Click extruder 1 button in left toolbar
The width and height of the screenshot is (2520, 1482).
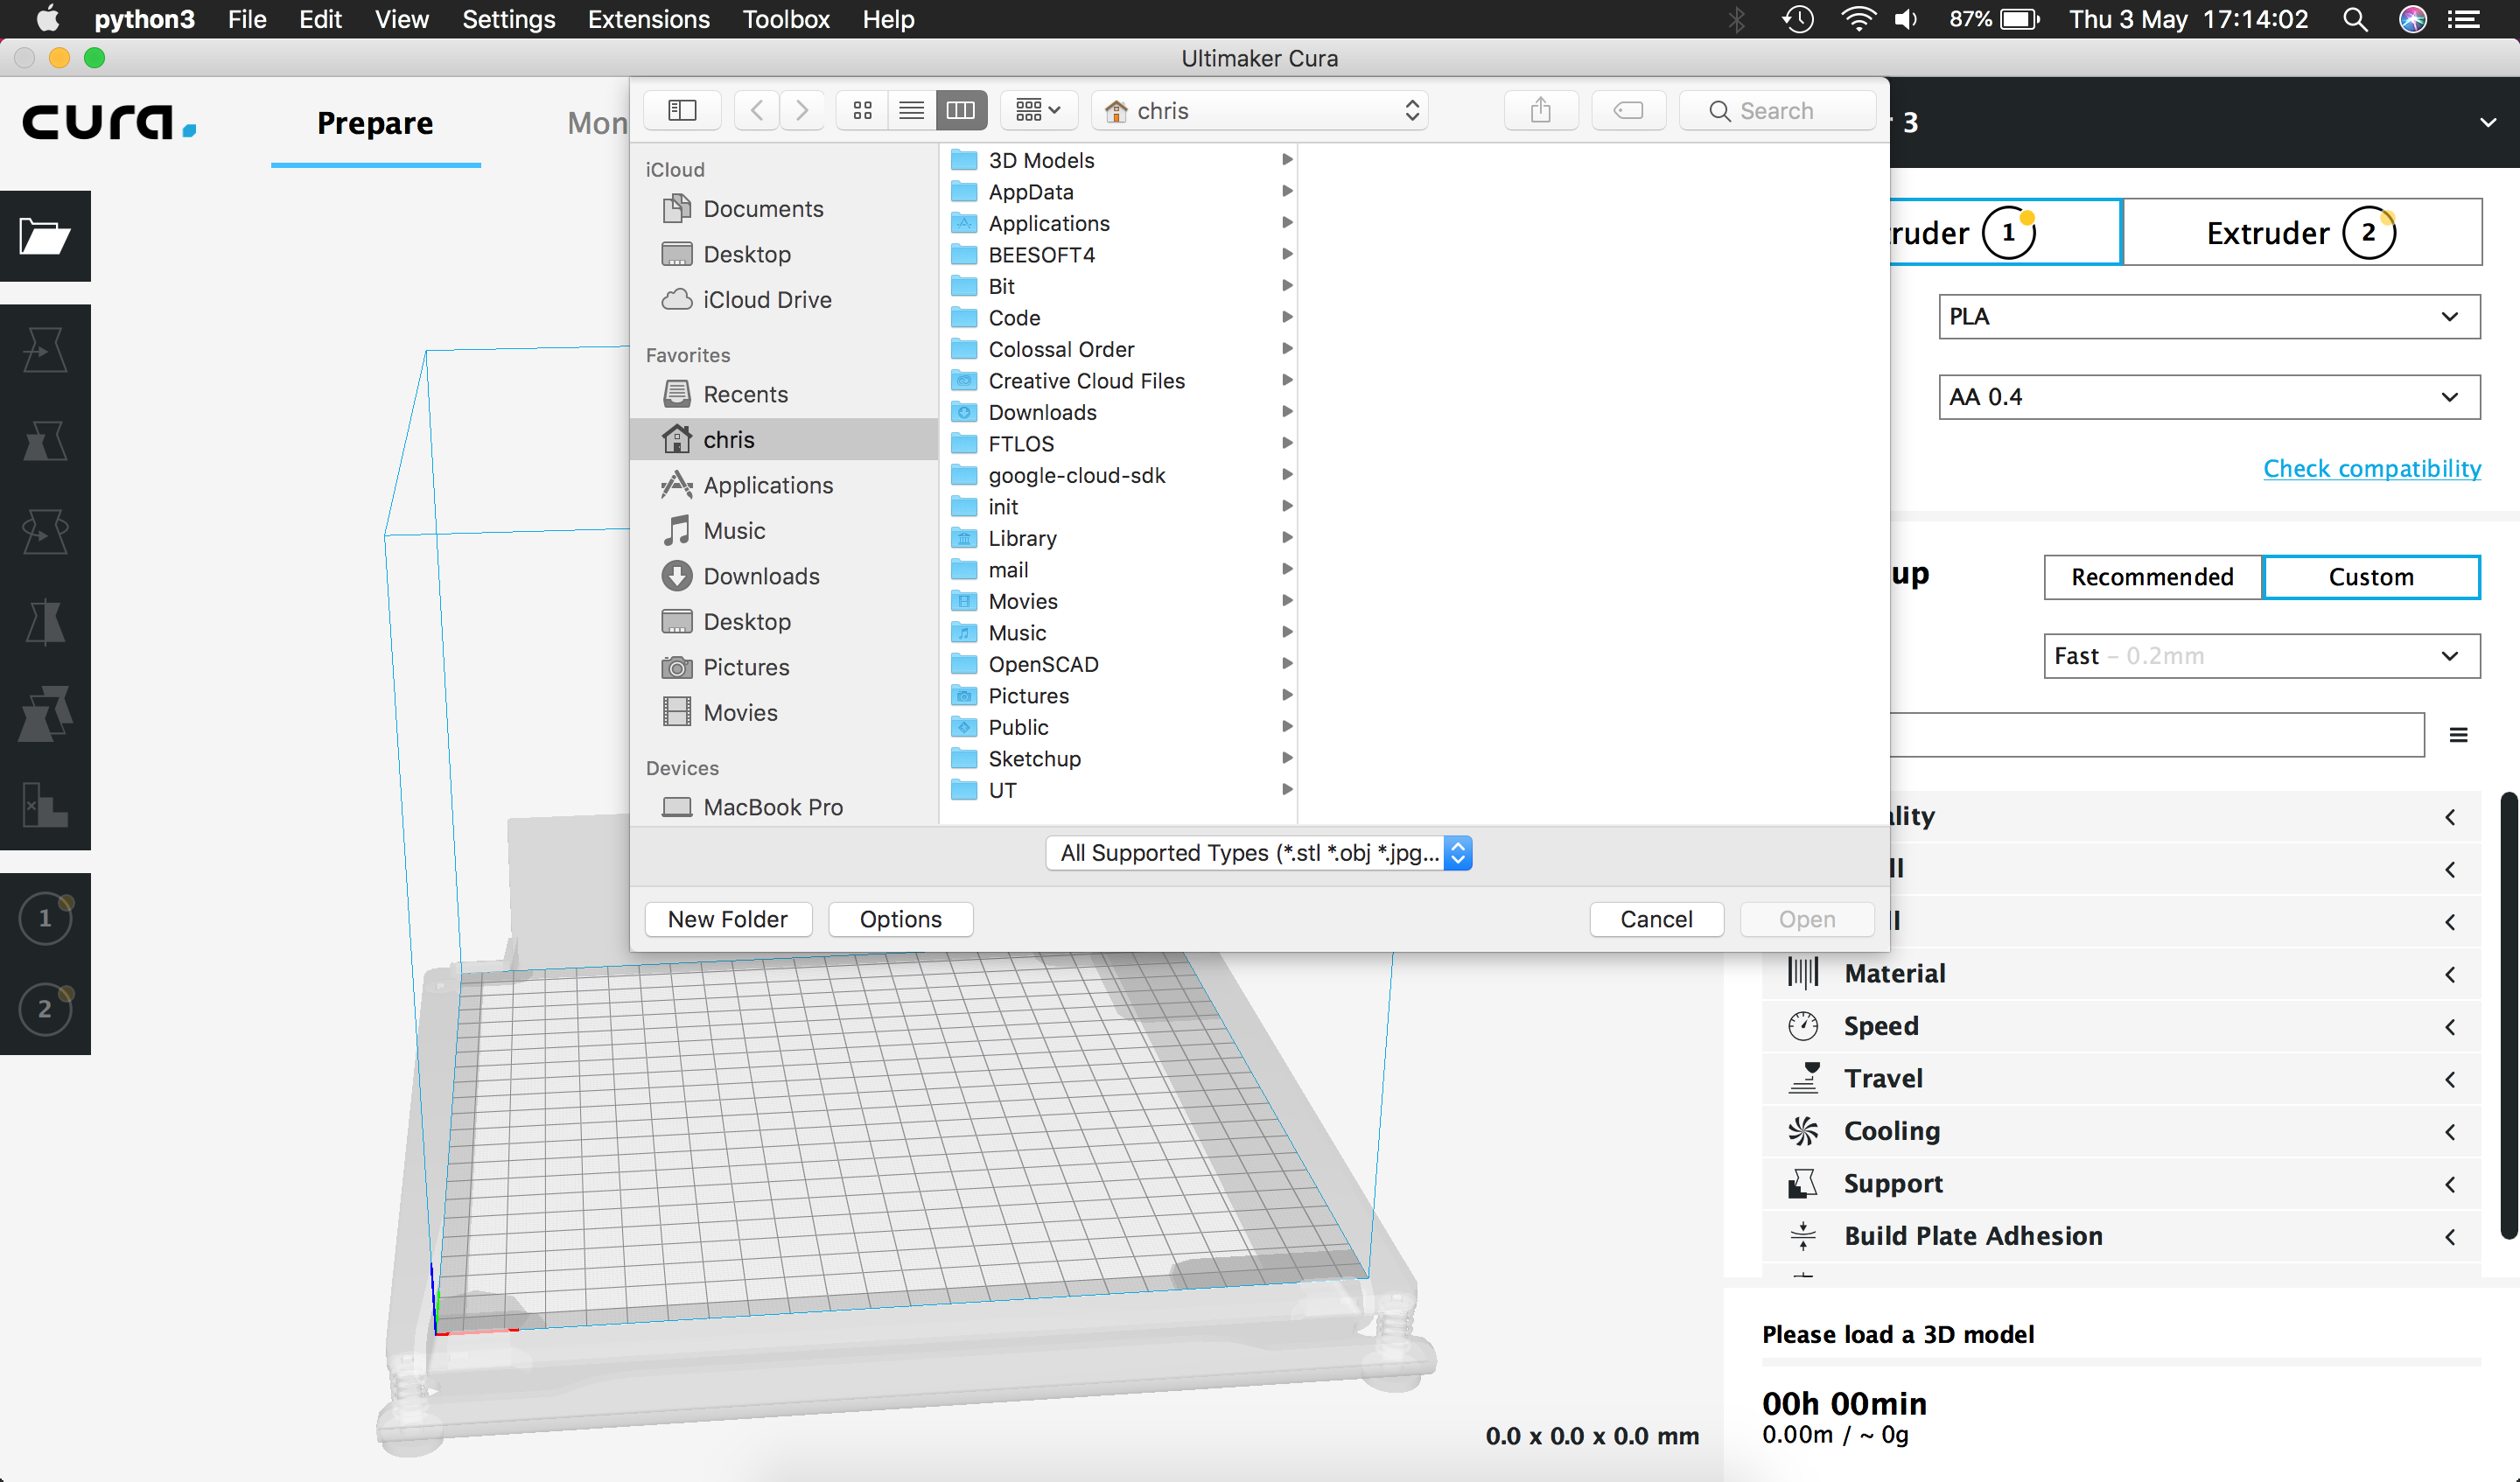44,918
